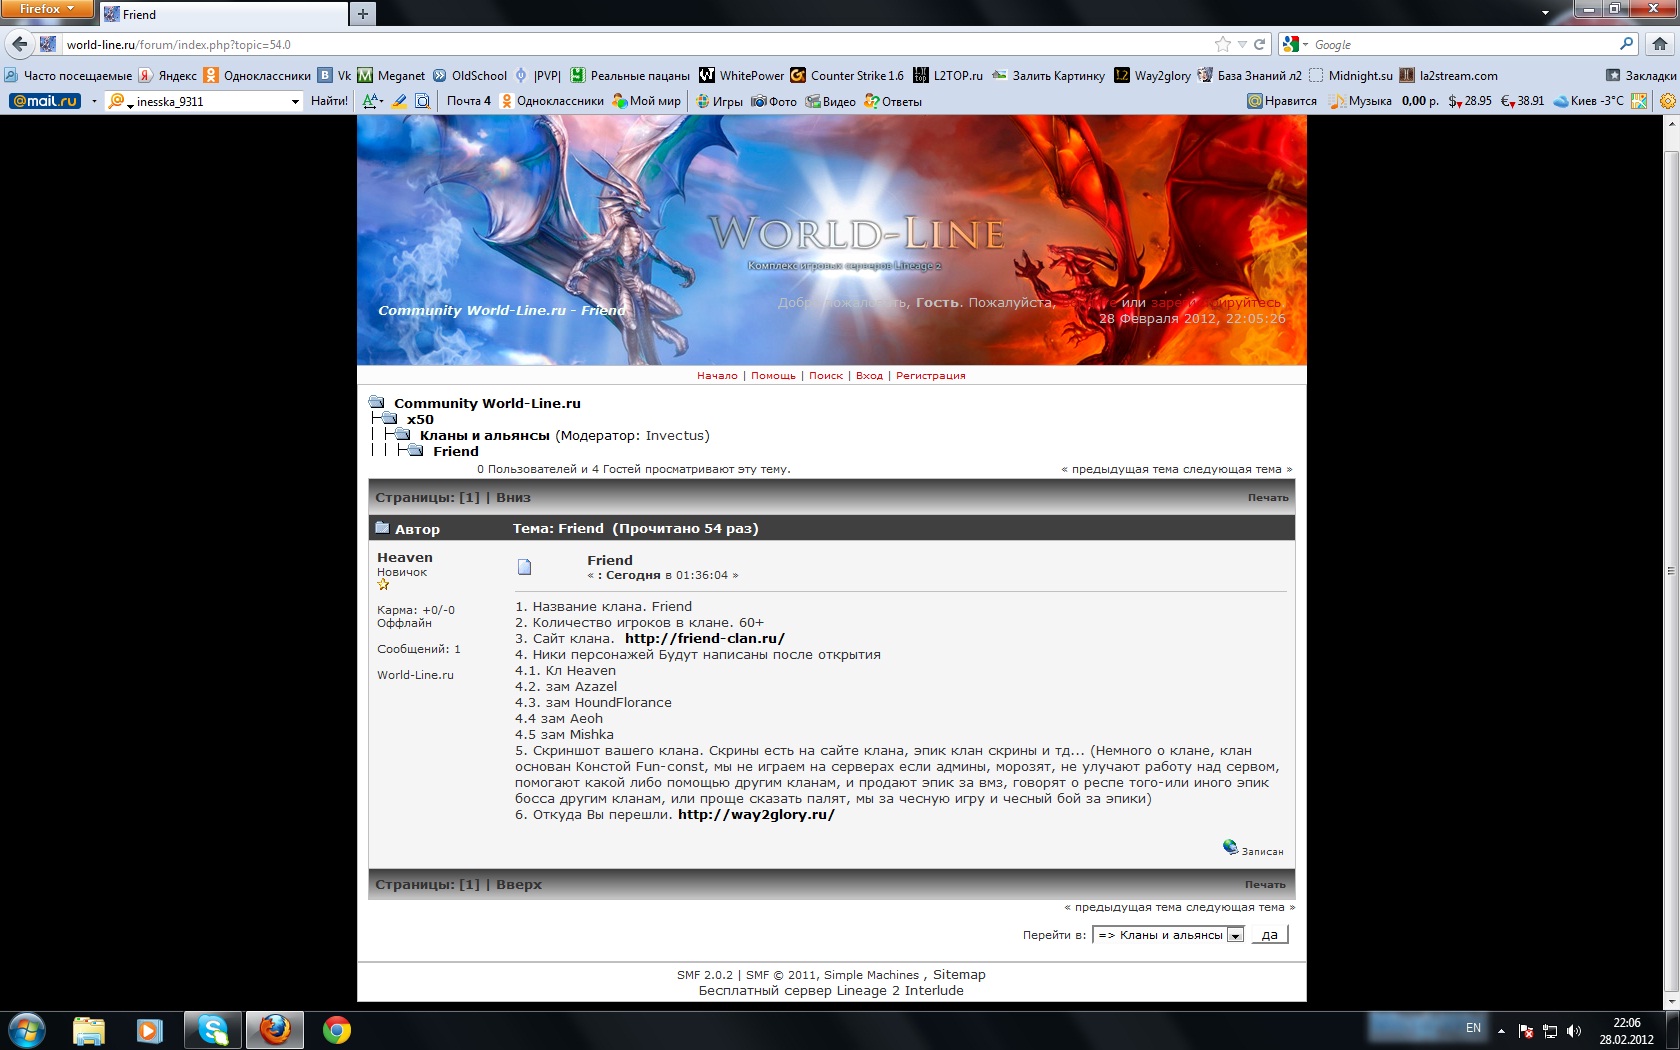Open the http://friend-clan.ru/ link

tap(705, 638)
